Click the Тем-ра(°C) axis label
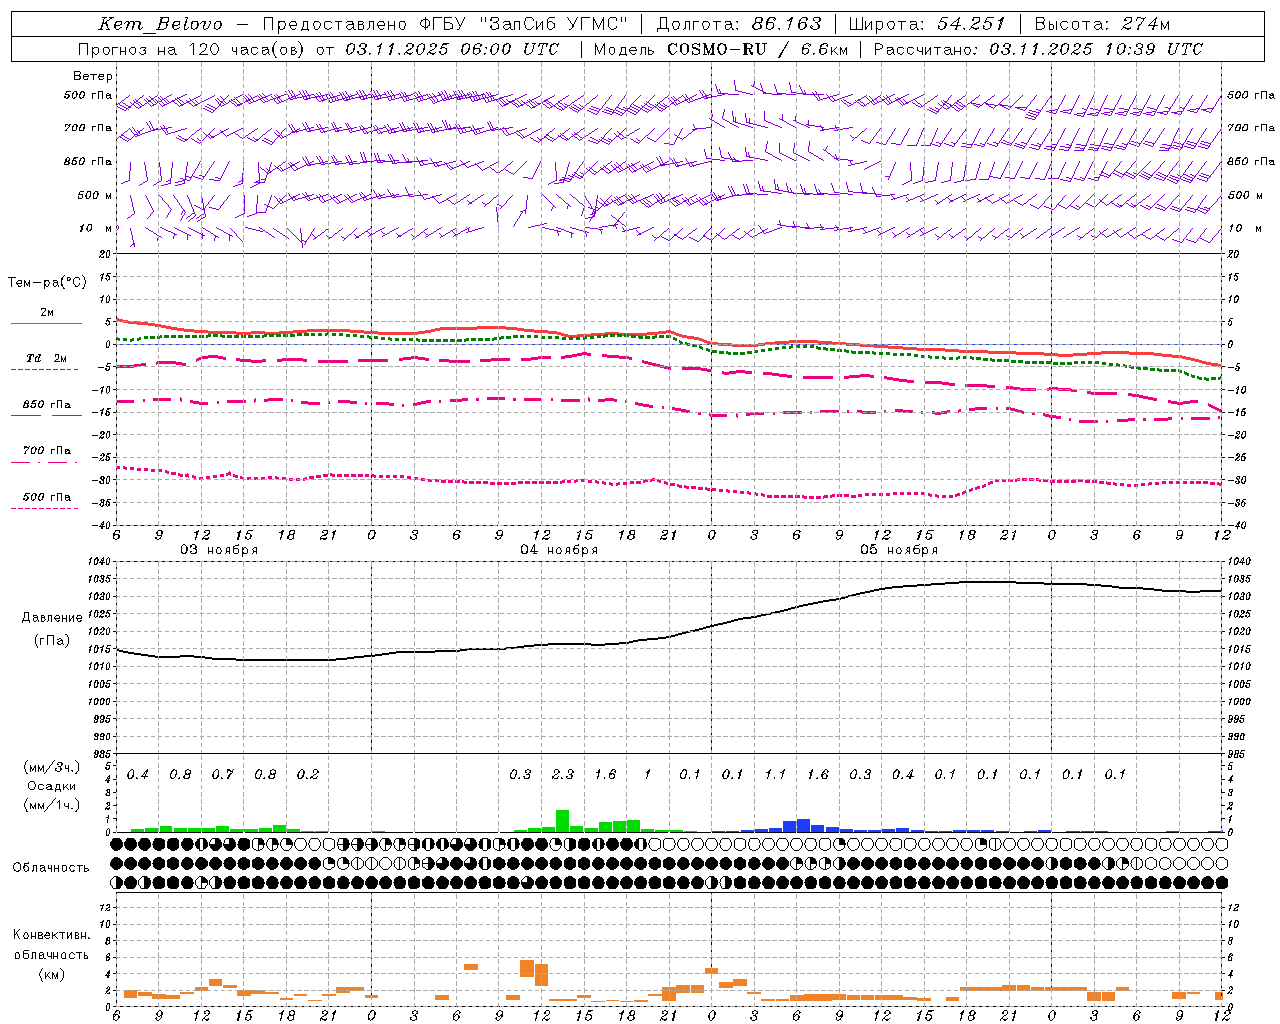Image resolution: width=1280 pixels, height=1024 pixels. coord(47,283)
